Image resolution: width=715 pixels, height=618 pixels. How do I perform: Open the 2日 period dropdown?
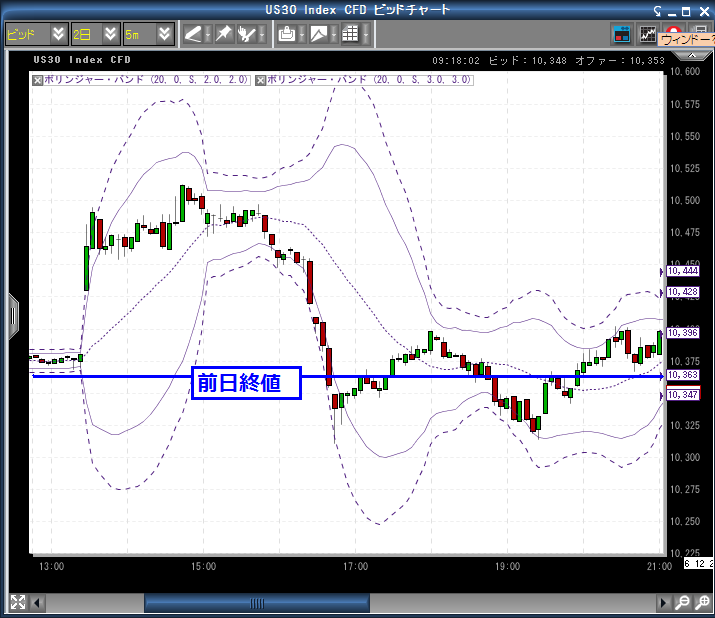pyautogui.click(x=112, y=33)
